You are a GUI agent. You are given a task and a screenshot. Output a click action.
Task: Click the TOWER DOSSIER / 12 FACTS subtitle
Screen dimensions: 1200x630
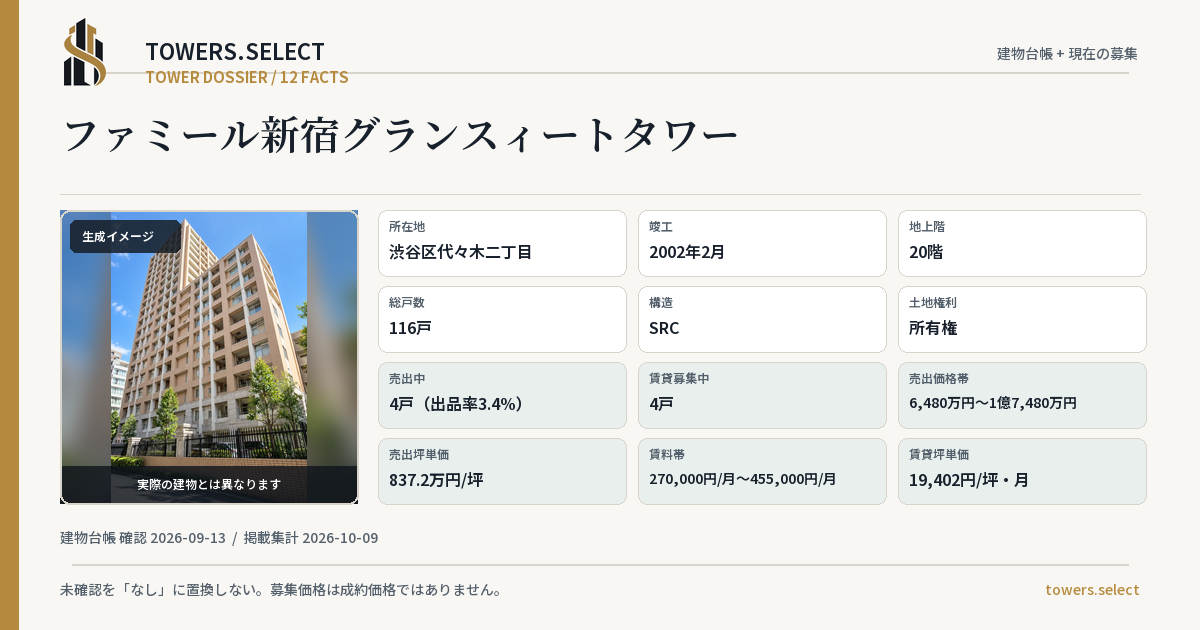247,77
